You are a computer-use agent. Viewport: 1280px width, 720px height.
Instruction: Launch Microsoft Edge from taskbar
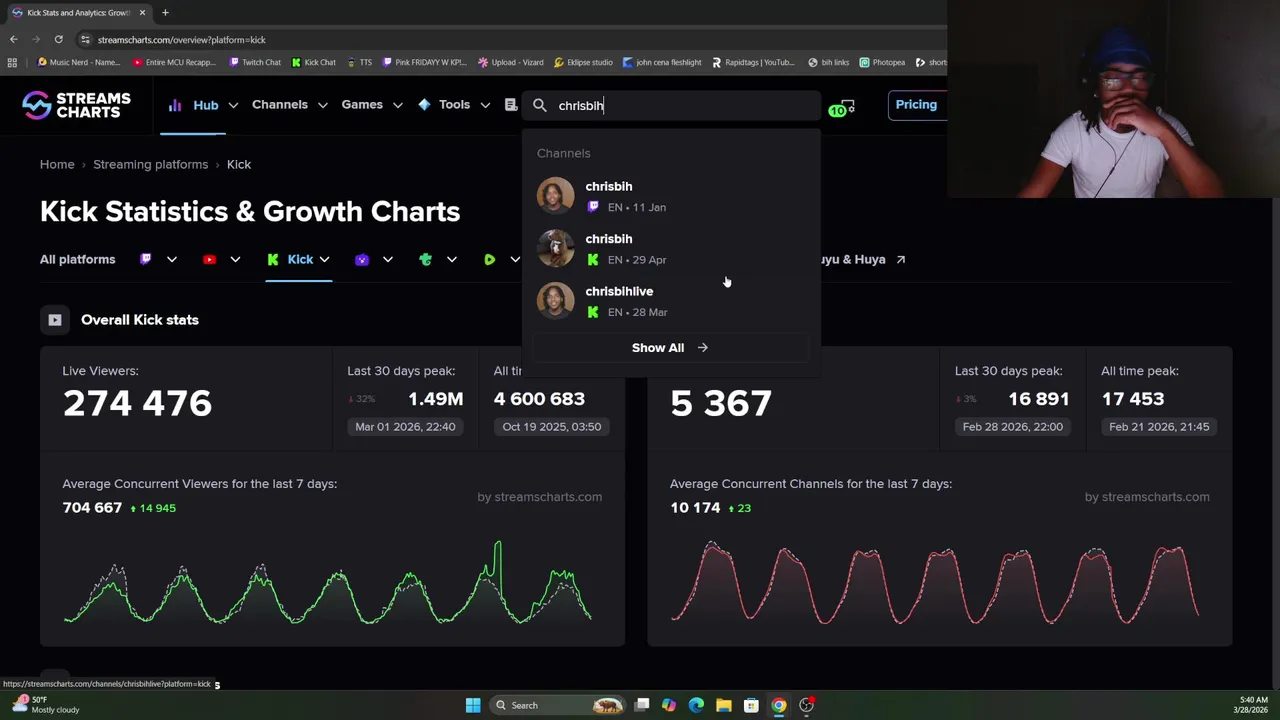(x=696, y=705)
